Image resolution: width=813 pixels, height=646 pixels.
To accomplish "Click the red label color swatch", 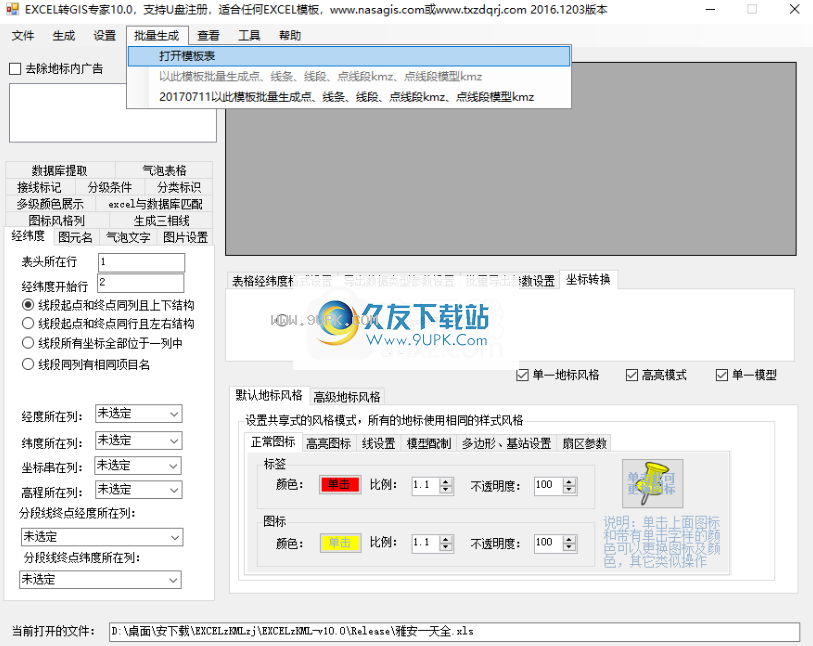I will point(340,485).
